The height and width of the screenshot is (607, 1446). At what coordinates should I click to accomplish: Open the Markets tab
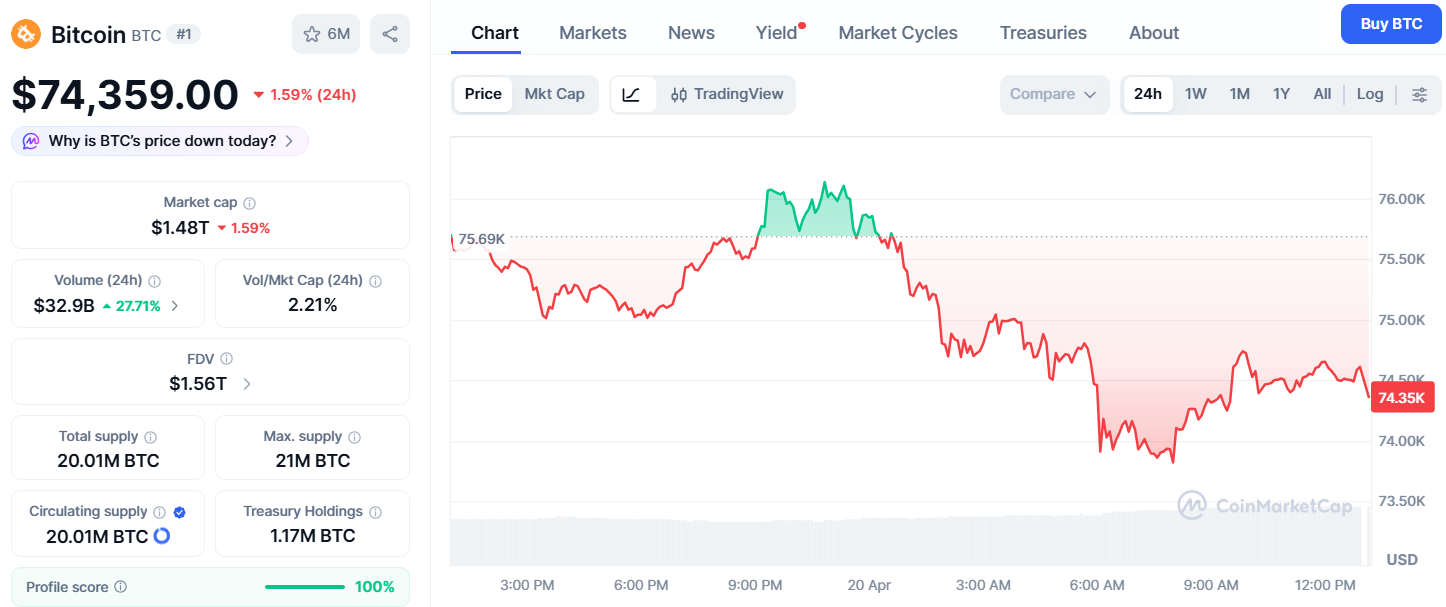coord(593,33)
